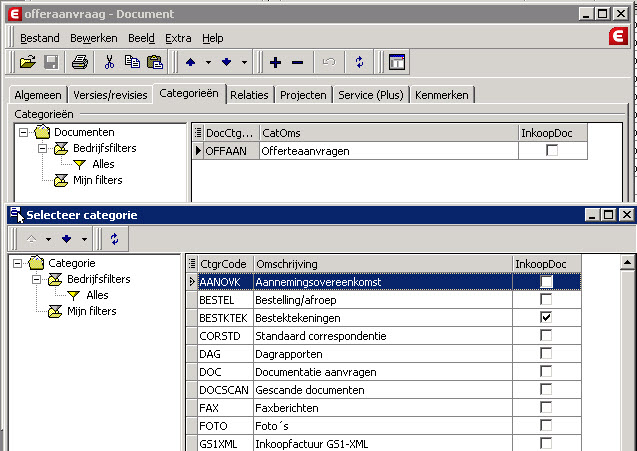Open the Help menu
Screen dimensions: 637x451
[213, 38]
